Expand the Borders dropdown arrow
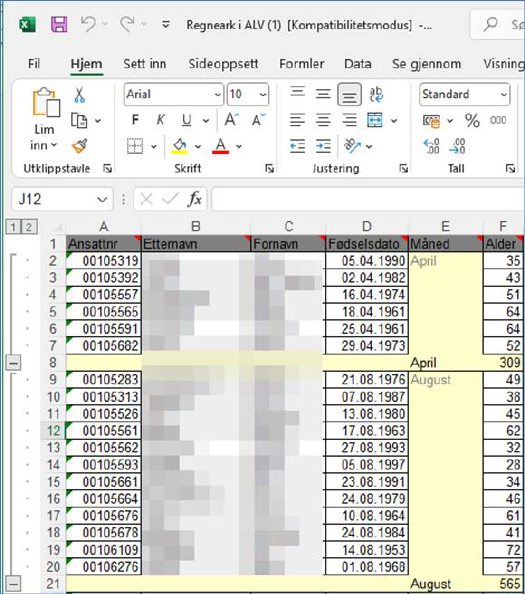 click(x=154, y=146)
